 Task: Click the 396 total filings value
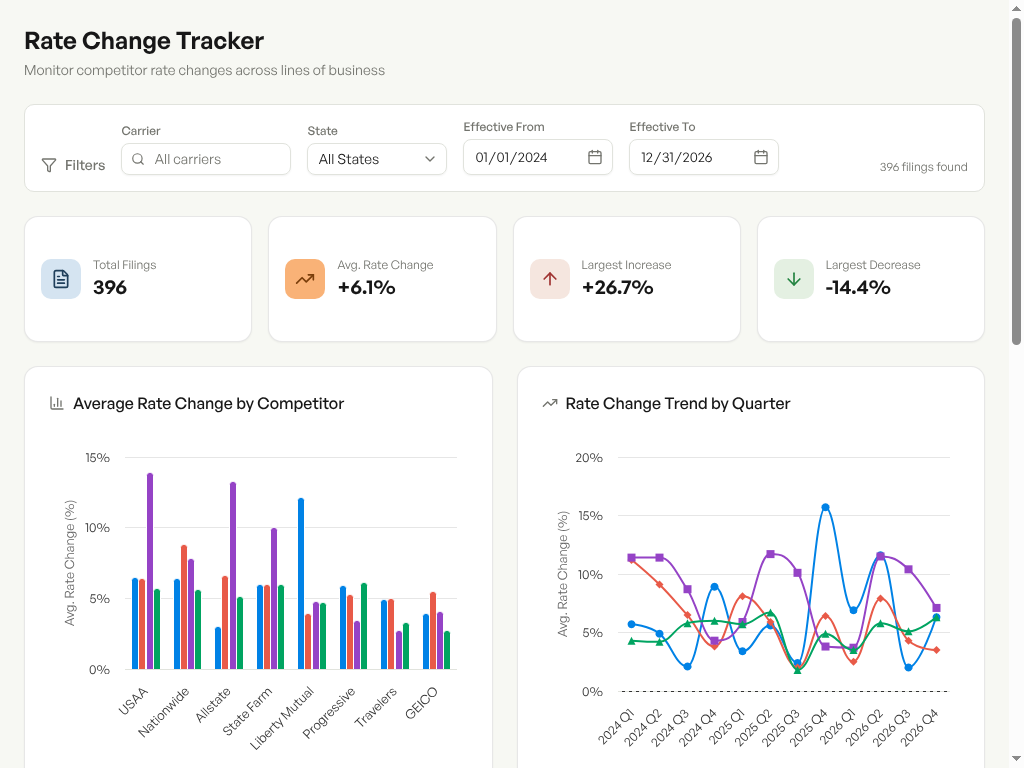(x=110, y=287)
